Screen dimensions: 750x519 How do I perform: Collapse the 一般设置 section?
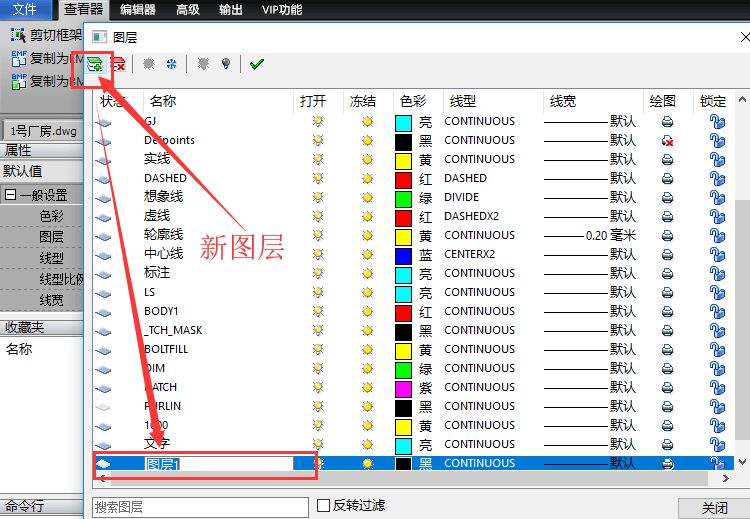[x=10, y=195]
